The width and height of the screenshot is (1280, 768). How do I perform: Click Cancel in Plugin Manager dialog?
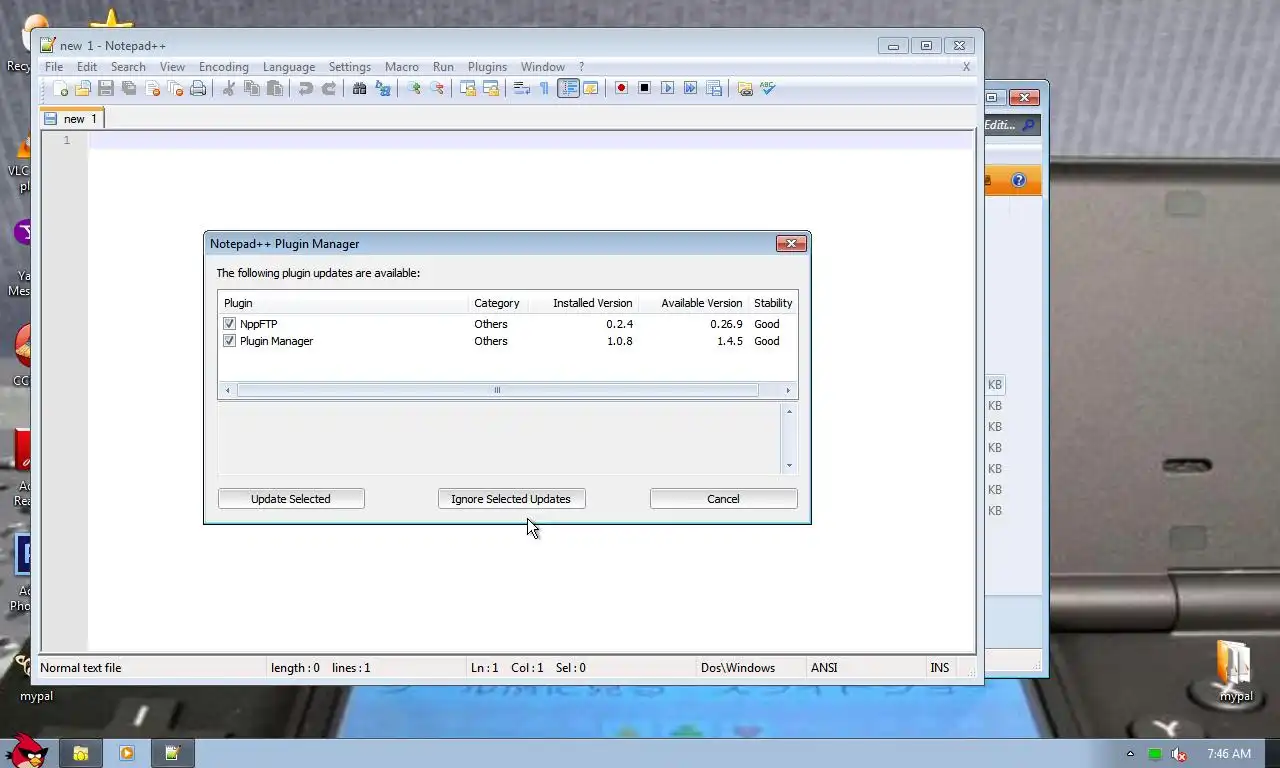(x=723, y=498)
